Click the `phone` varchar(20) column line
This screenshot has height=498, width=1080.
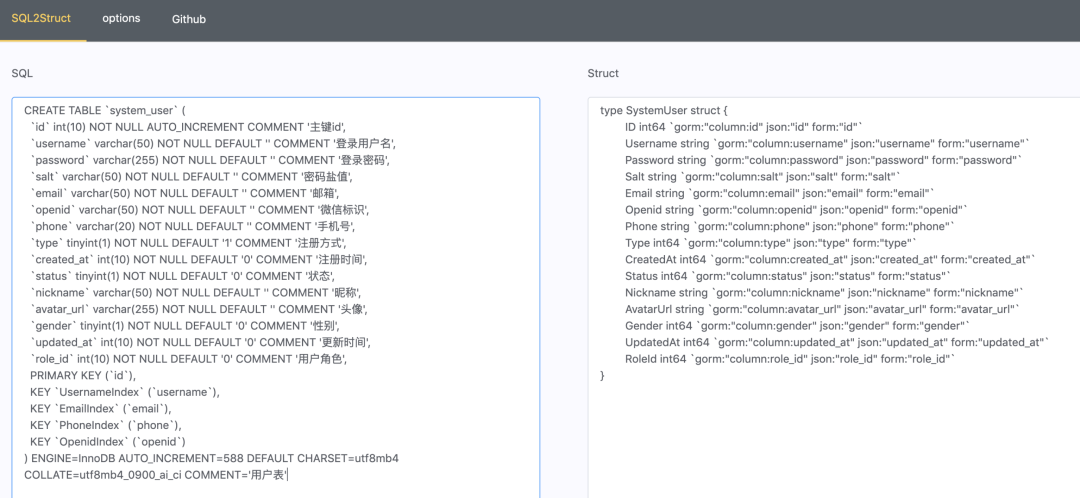194,226
